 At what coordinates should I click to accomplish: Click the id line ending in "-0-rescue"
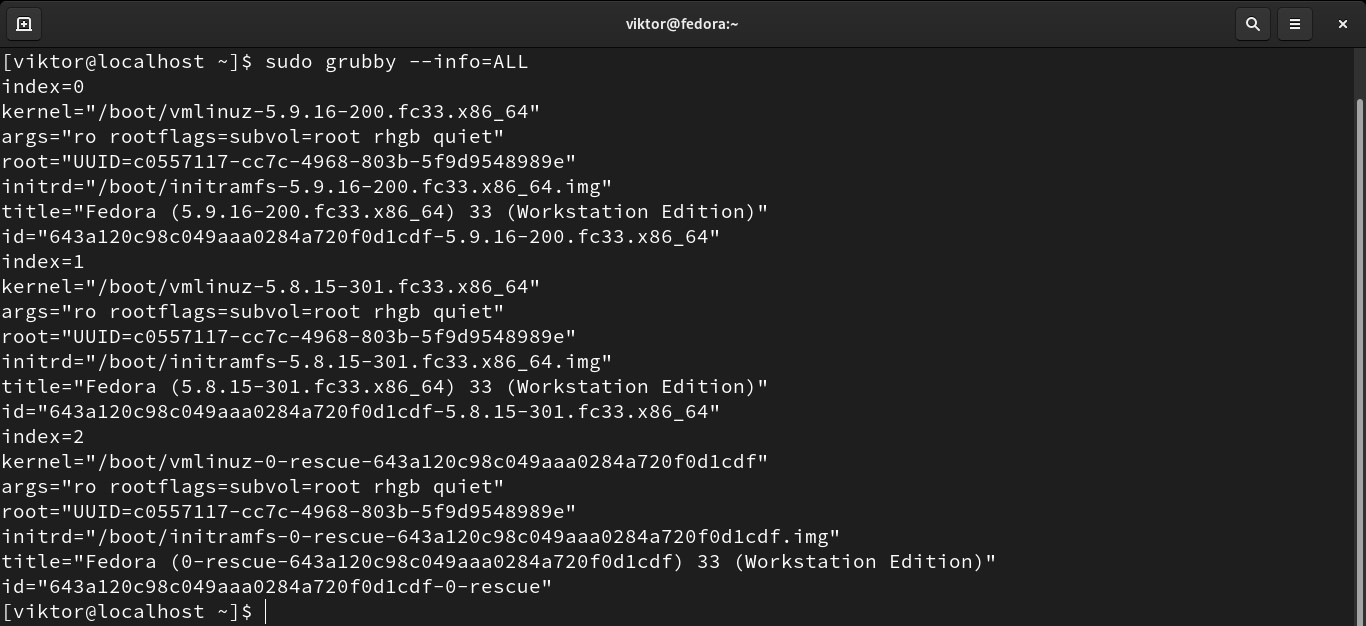pos(276,587)
